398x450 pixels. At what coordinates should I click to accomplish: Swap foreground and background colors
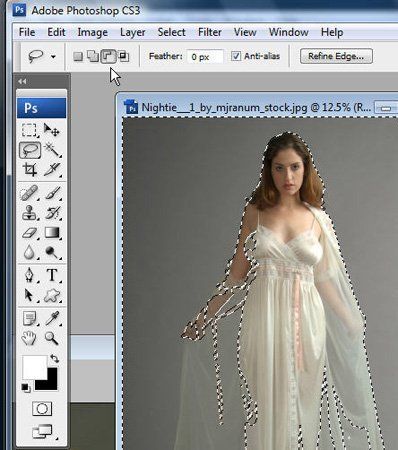[x=54, y=359]
